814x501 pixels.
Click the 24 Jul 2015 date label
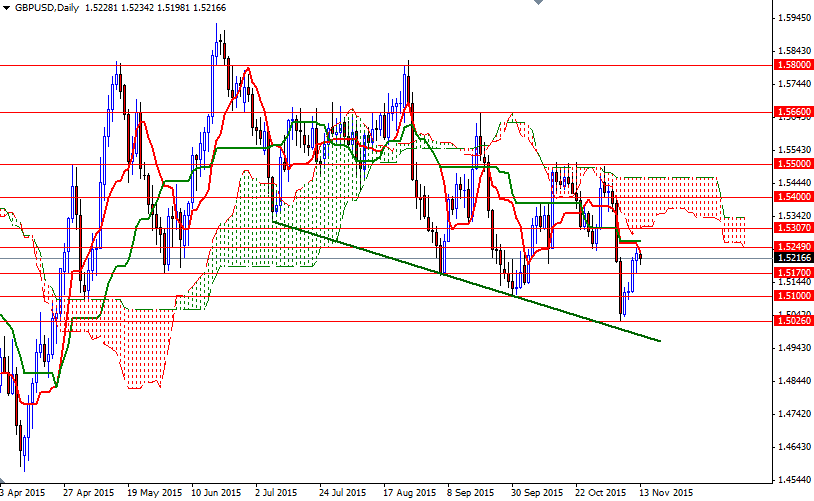click(342, 493)
